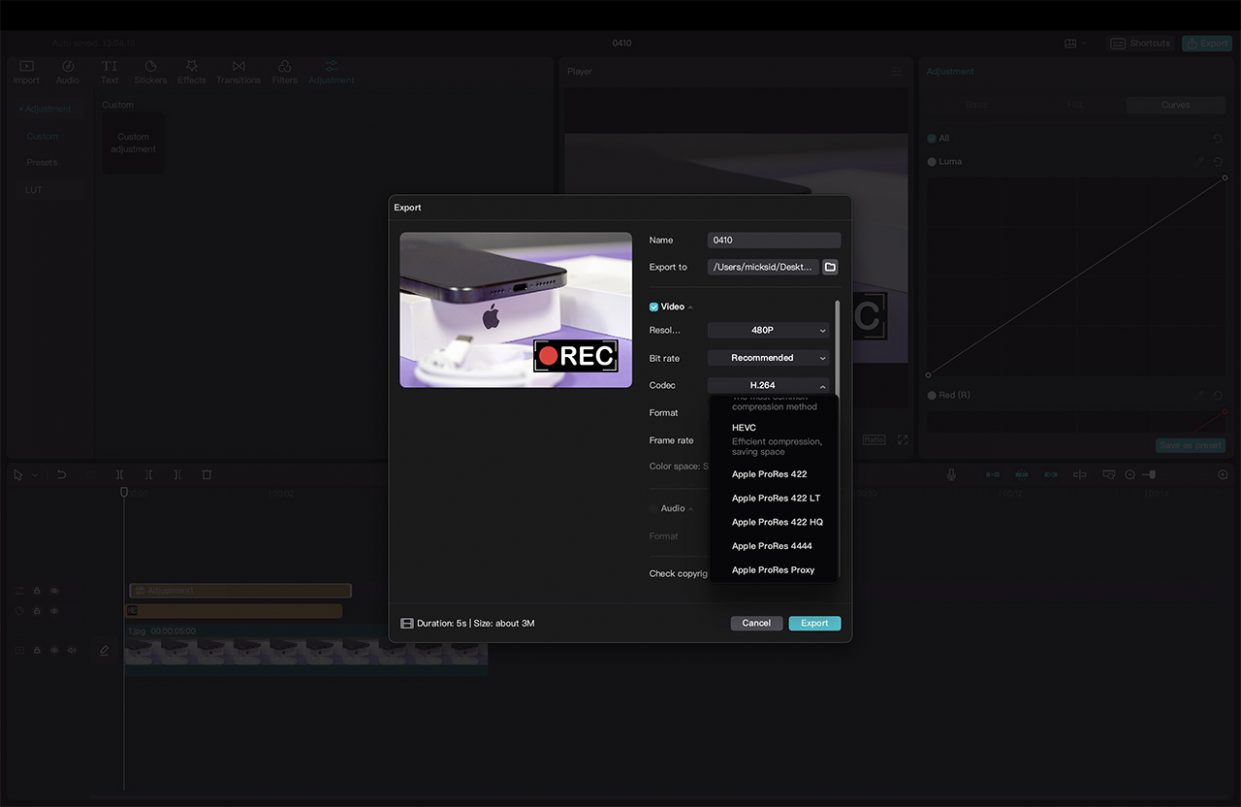
Task: Click Export button in top-right of editor
Action: pos(1207,44)
